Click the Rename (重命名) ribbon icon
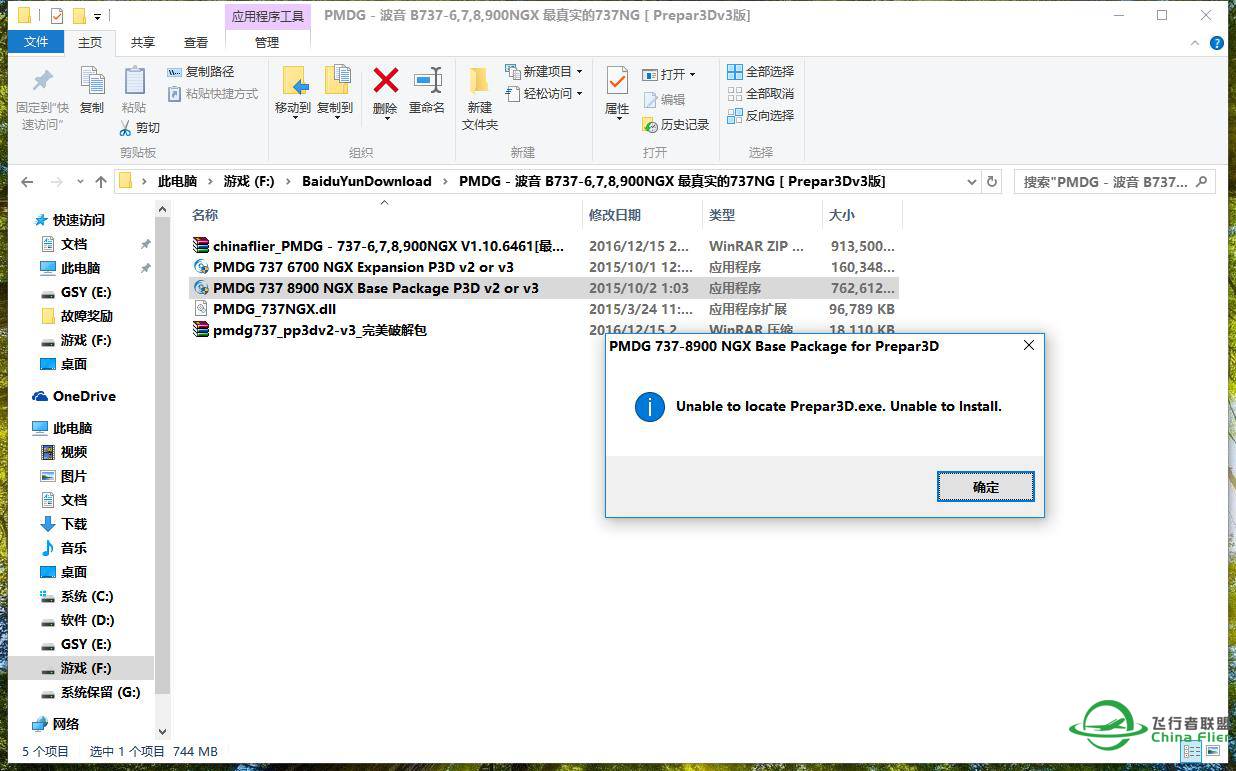The height and width of the screenshot is (771, 1236). [427, 82]
